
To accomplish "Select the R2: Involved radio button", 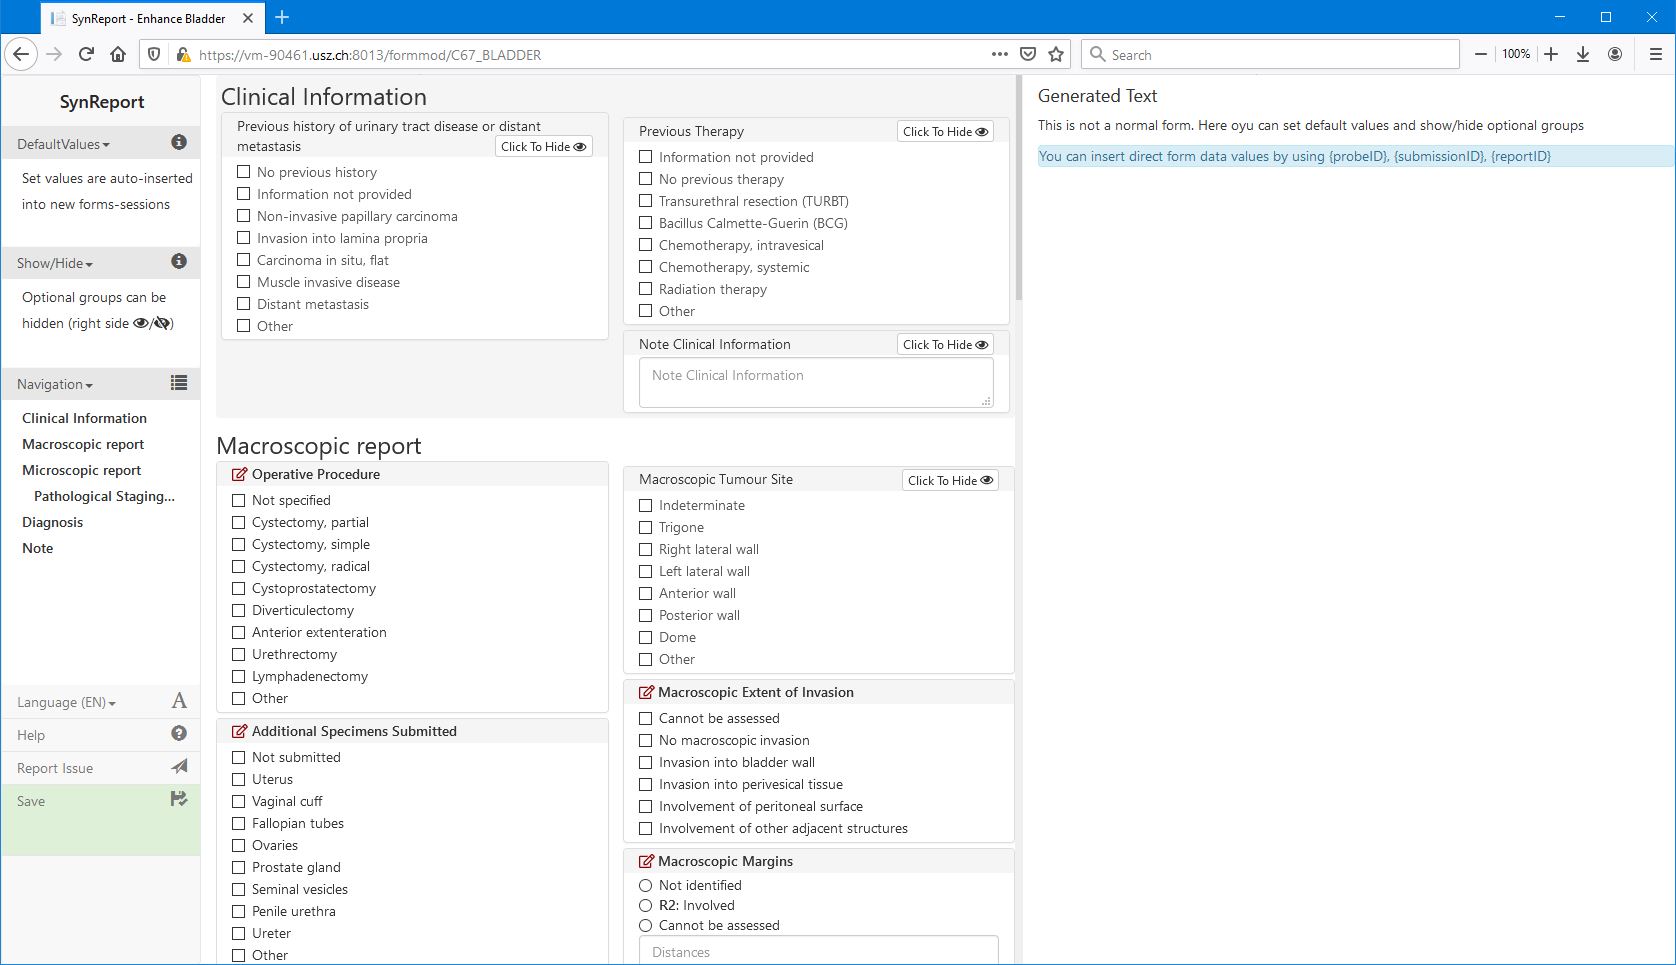I will (645, 905).
